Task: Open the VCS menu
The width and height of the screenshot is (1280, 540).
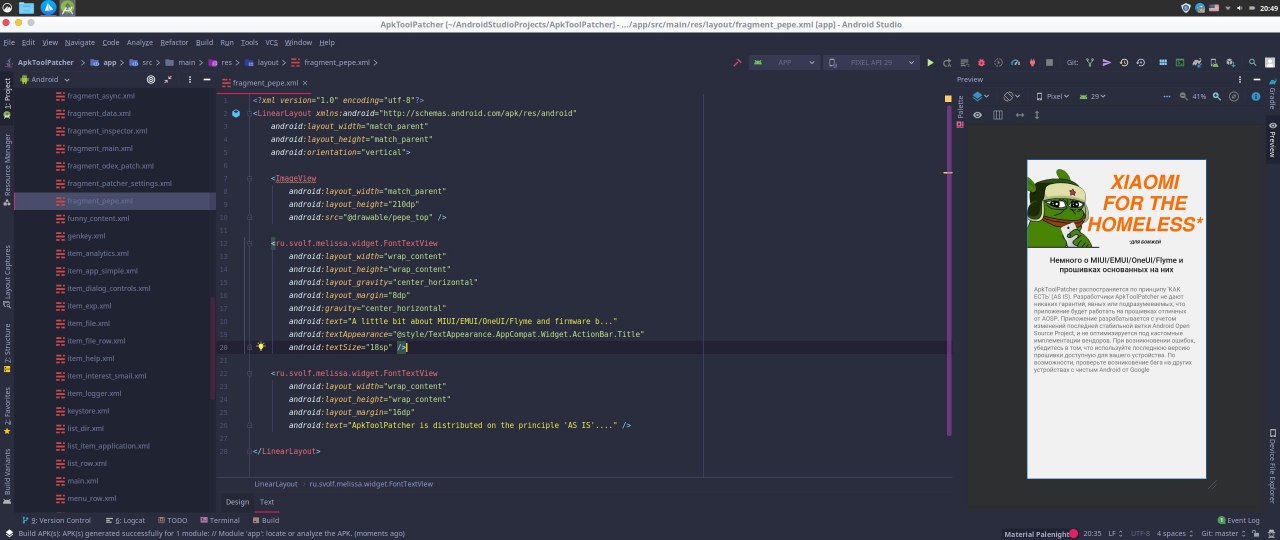Action: 271,43
